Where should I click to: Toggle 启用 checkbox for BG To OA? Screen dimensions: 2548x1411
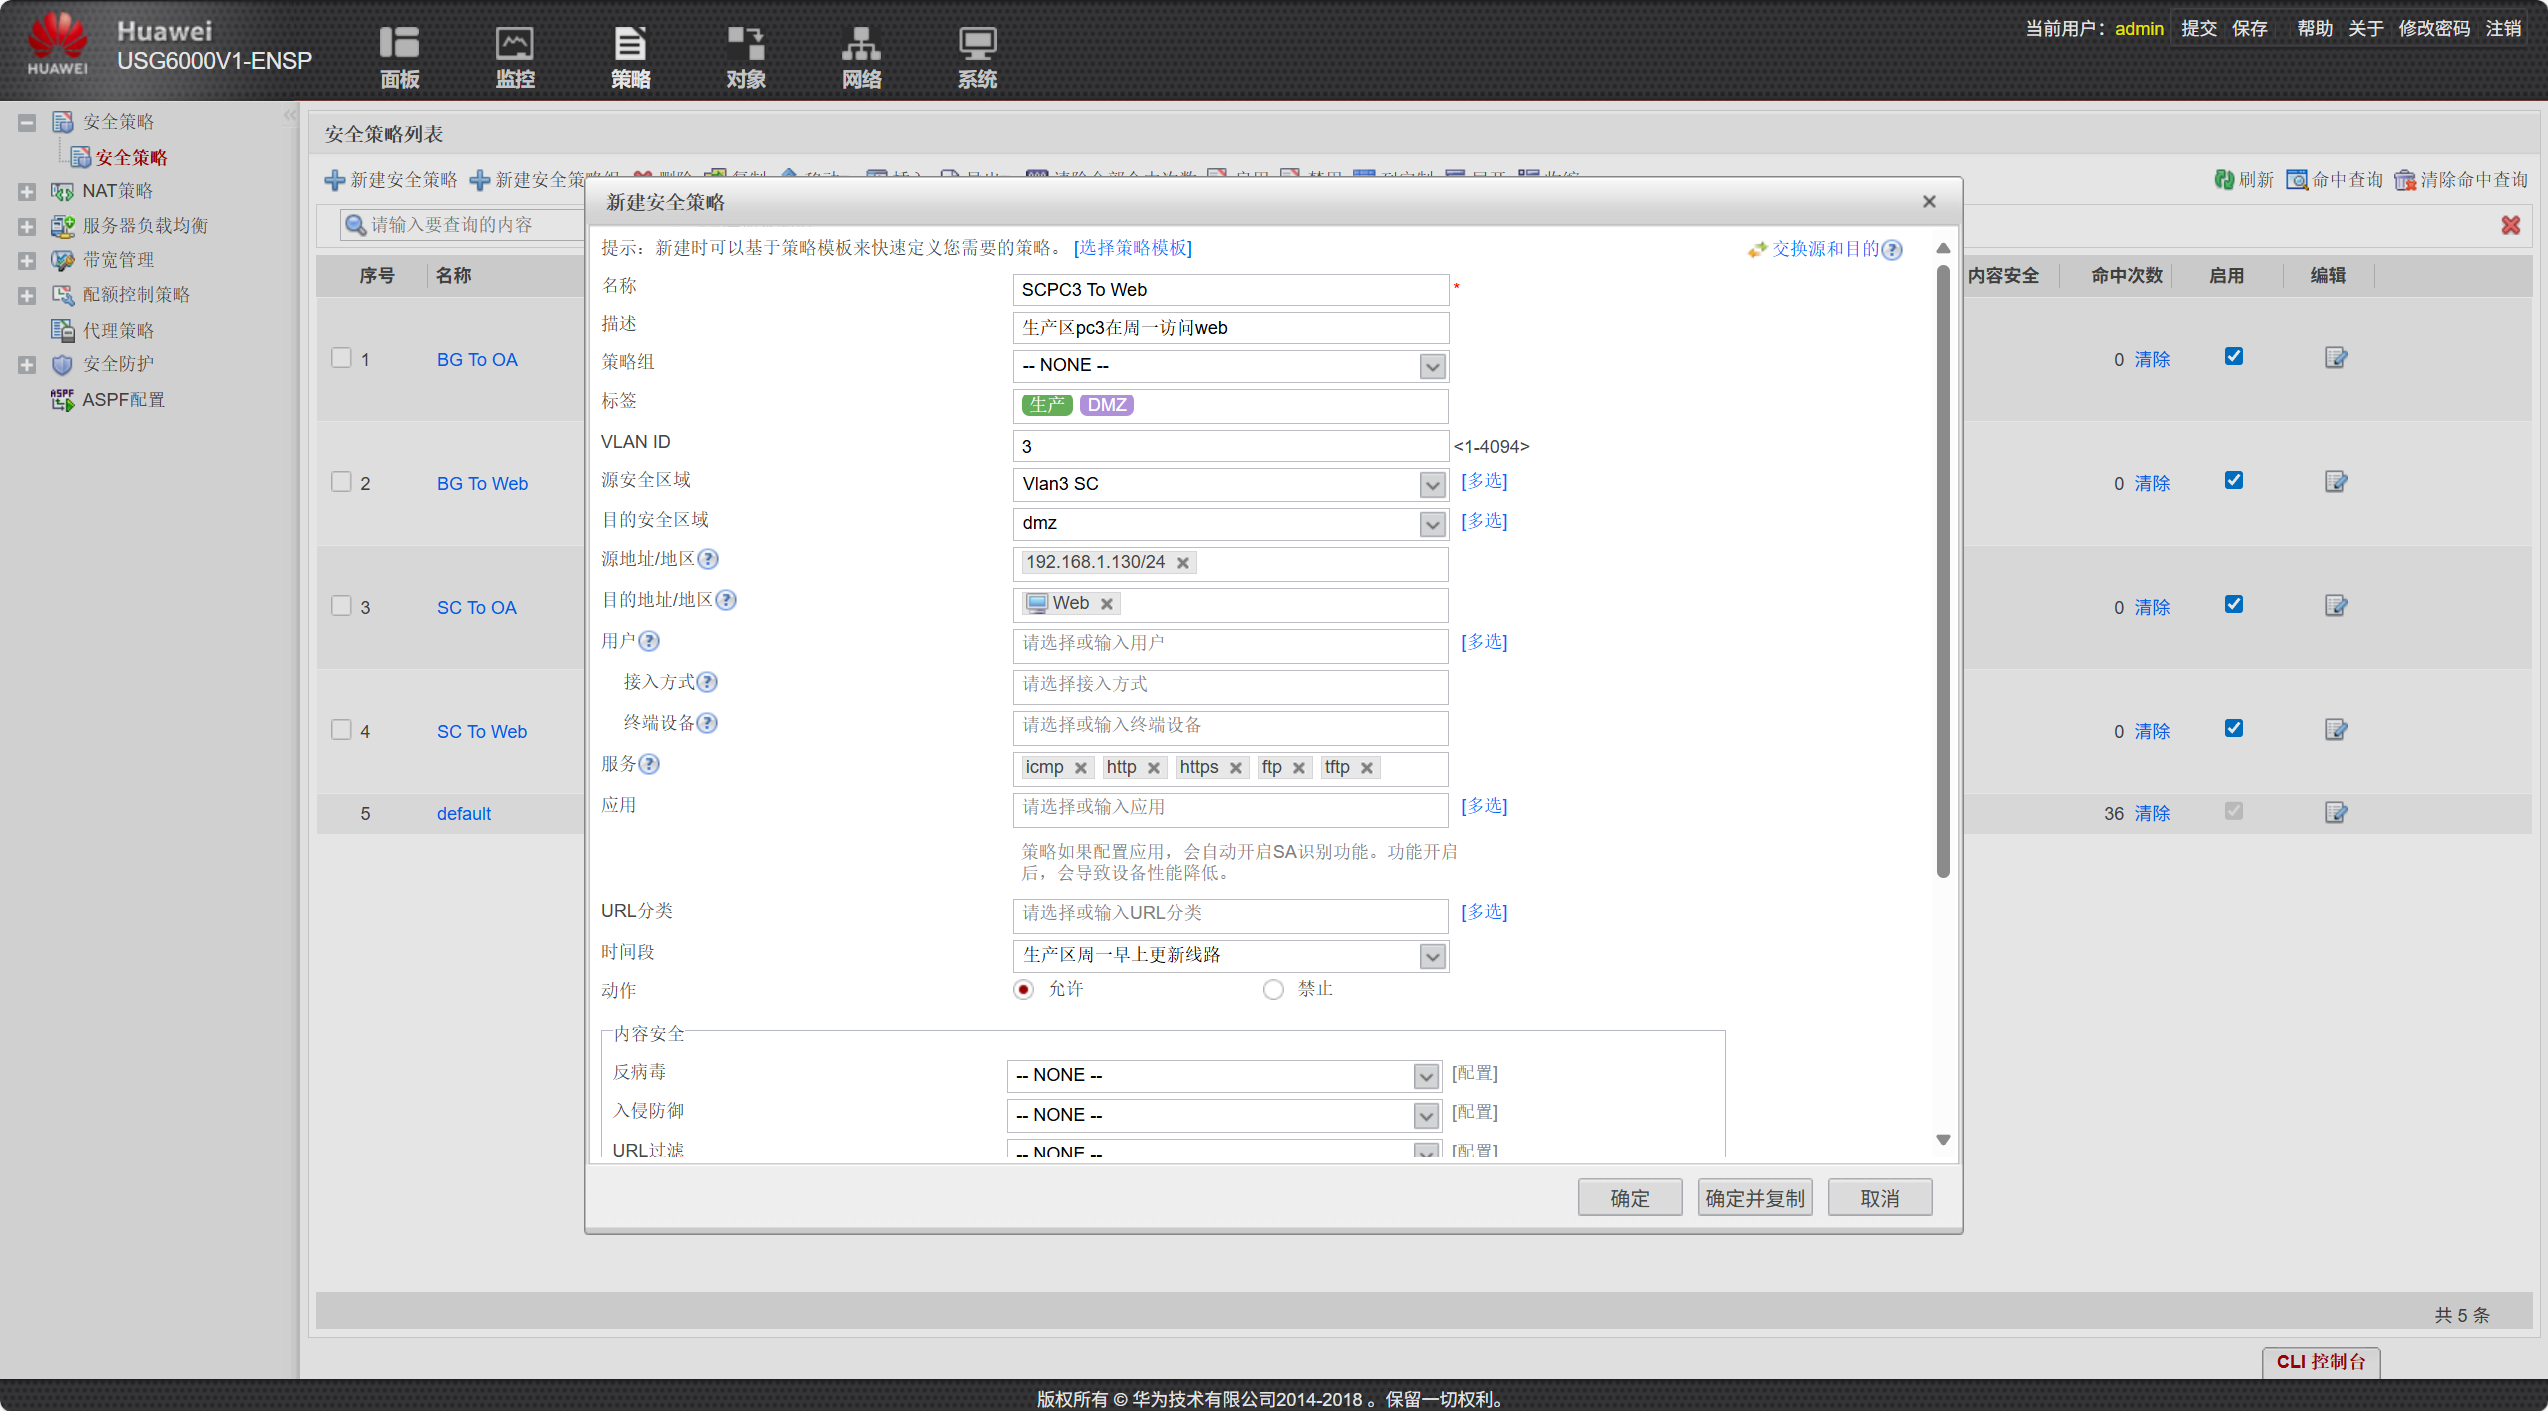tap(2234, 357)
